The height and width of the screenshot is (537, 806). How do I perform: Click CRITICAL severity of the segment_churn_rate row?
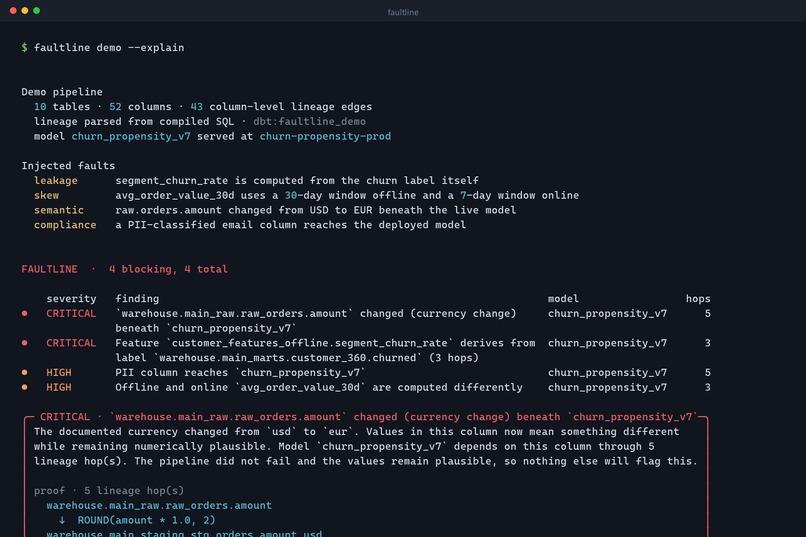[x=71, y=343]
